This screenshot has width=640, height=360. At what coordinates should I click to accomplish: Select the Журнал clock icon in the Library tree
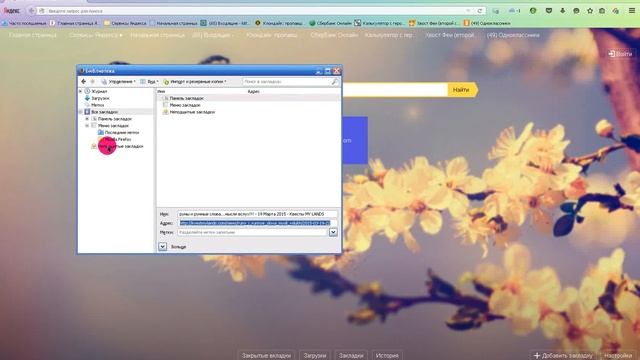coord(87,91)
